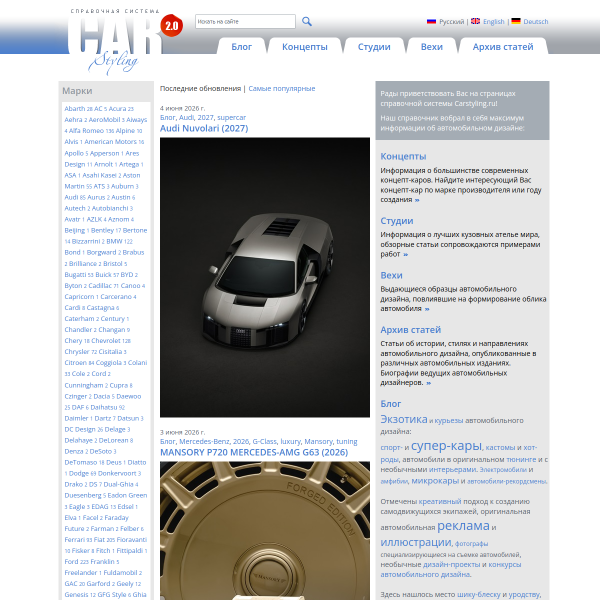Click the Mansory tag link
The width and height of the screenshot is (600, 600).
[318, 442]
